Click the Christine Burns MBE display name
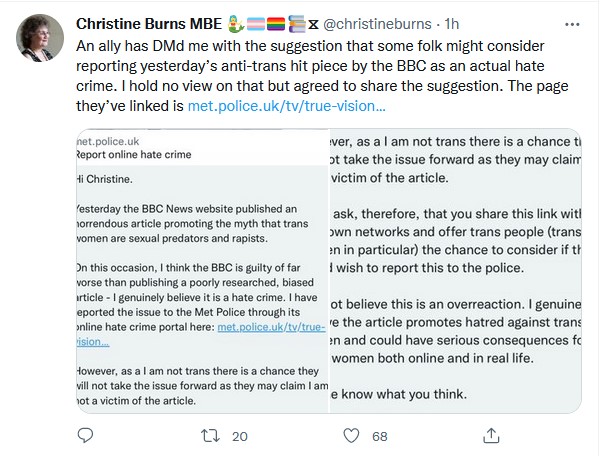601x456 pixels. pyautogui.click(x=149, y=24)
